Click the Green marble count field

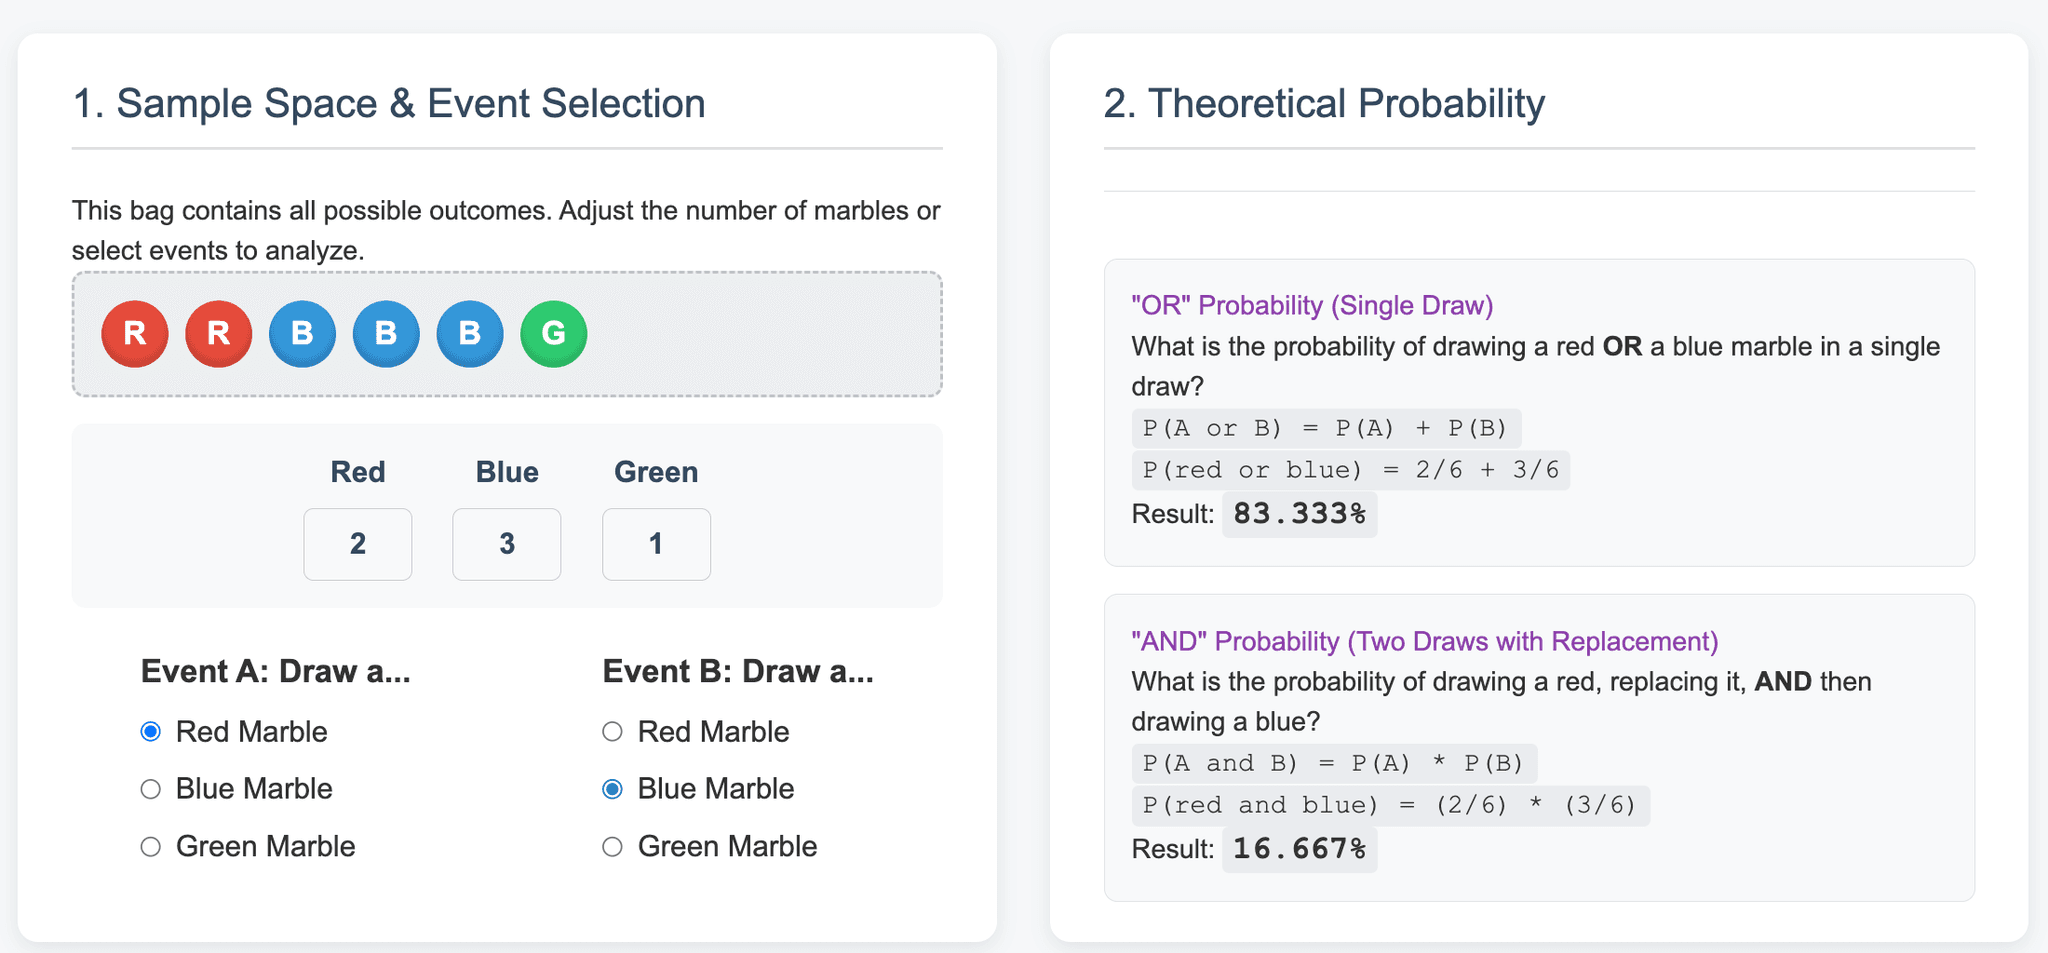click(656, 544)
